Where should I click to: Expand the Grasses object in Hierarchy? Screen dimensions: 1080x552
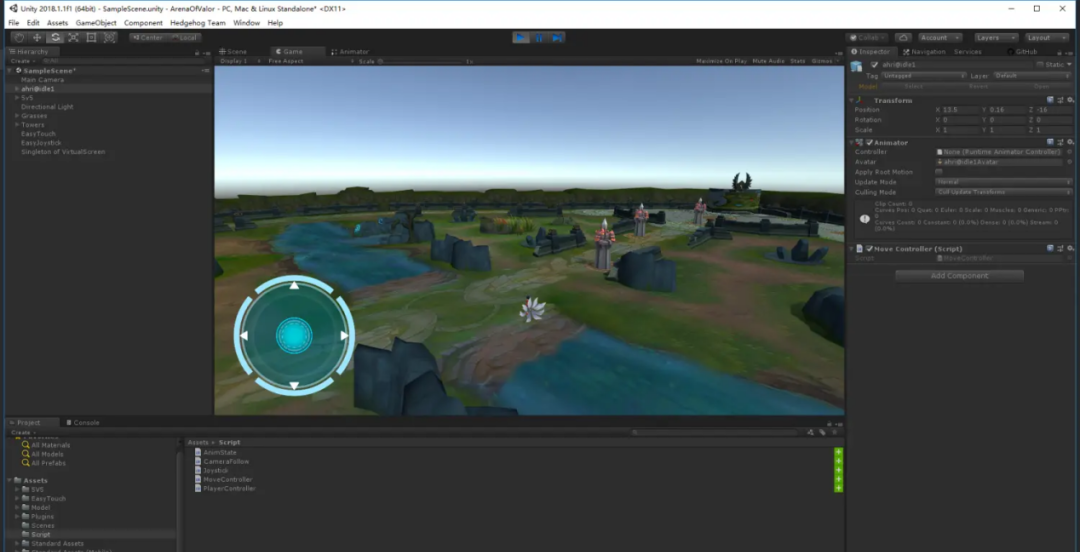click(17, 116)
